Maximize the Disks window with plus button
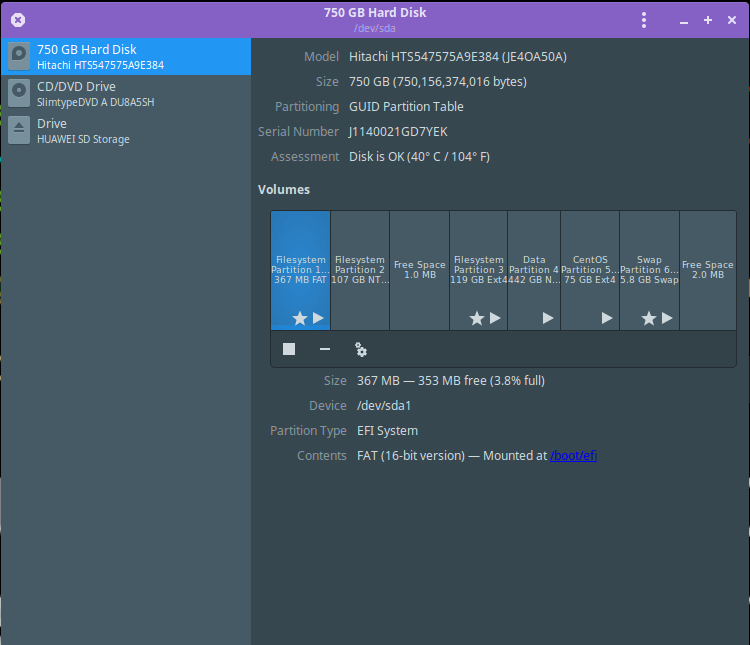 tap(708, 20)
